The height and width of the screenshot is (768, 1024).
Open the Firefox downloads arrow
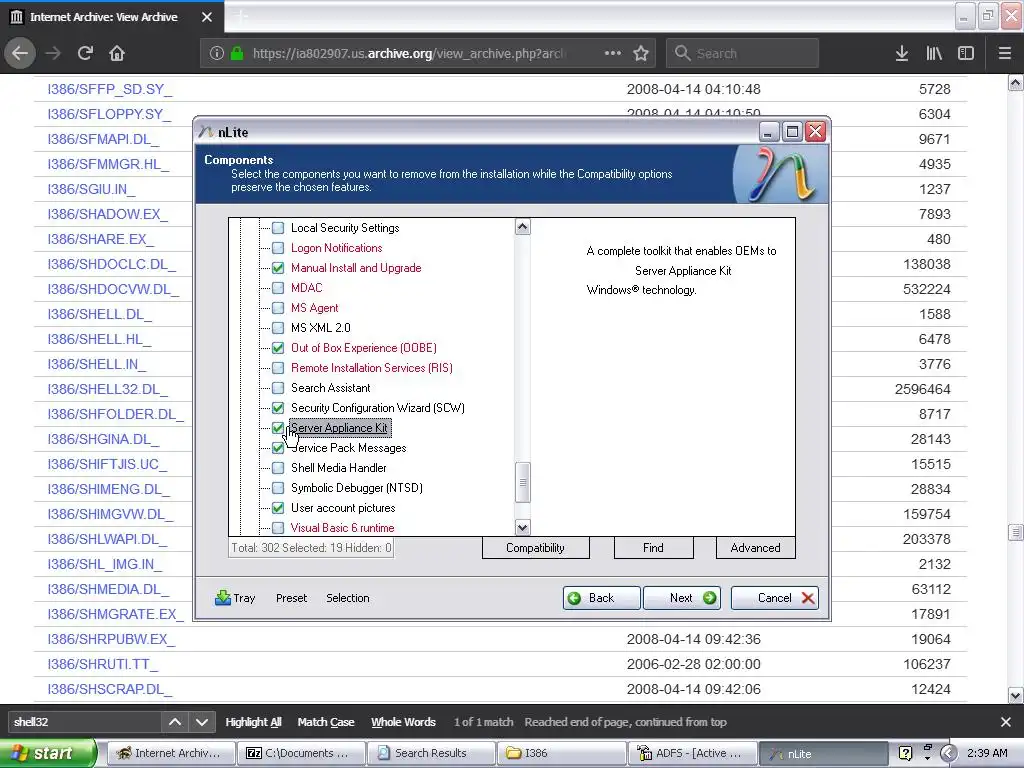[902, 53]
